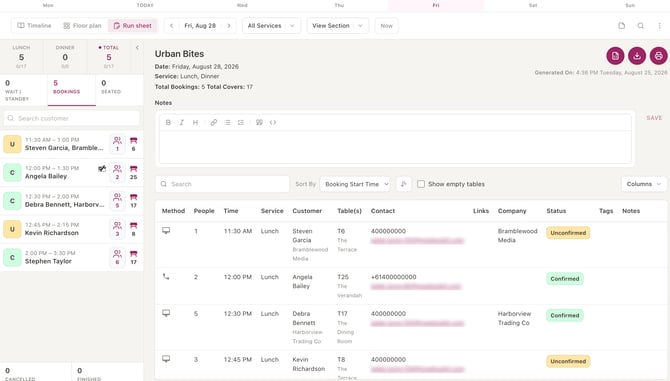Click the search icon in top toolbar
The width and height of the screenshot is (670, 381).
point(641,26)
